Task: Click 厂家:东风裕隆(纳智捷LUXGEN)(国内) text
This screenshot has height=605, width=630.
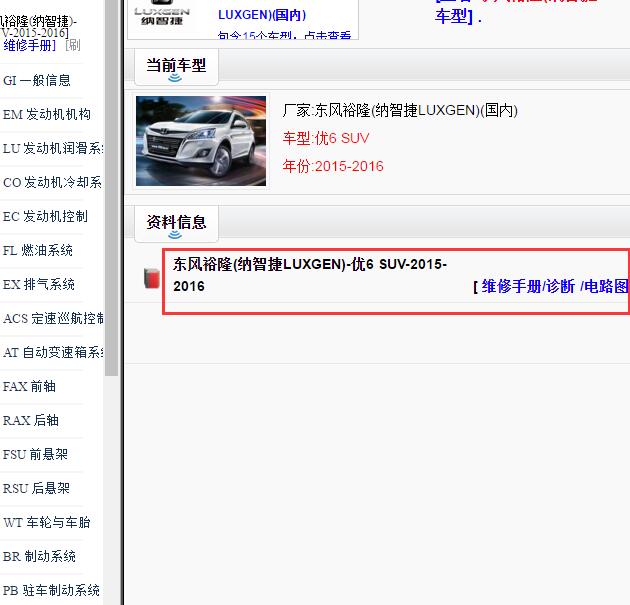Action: pos(400,110)
